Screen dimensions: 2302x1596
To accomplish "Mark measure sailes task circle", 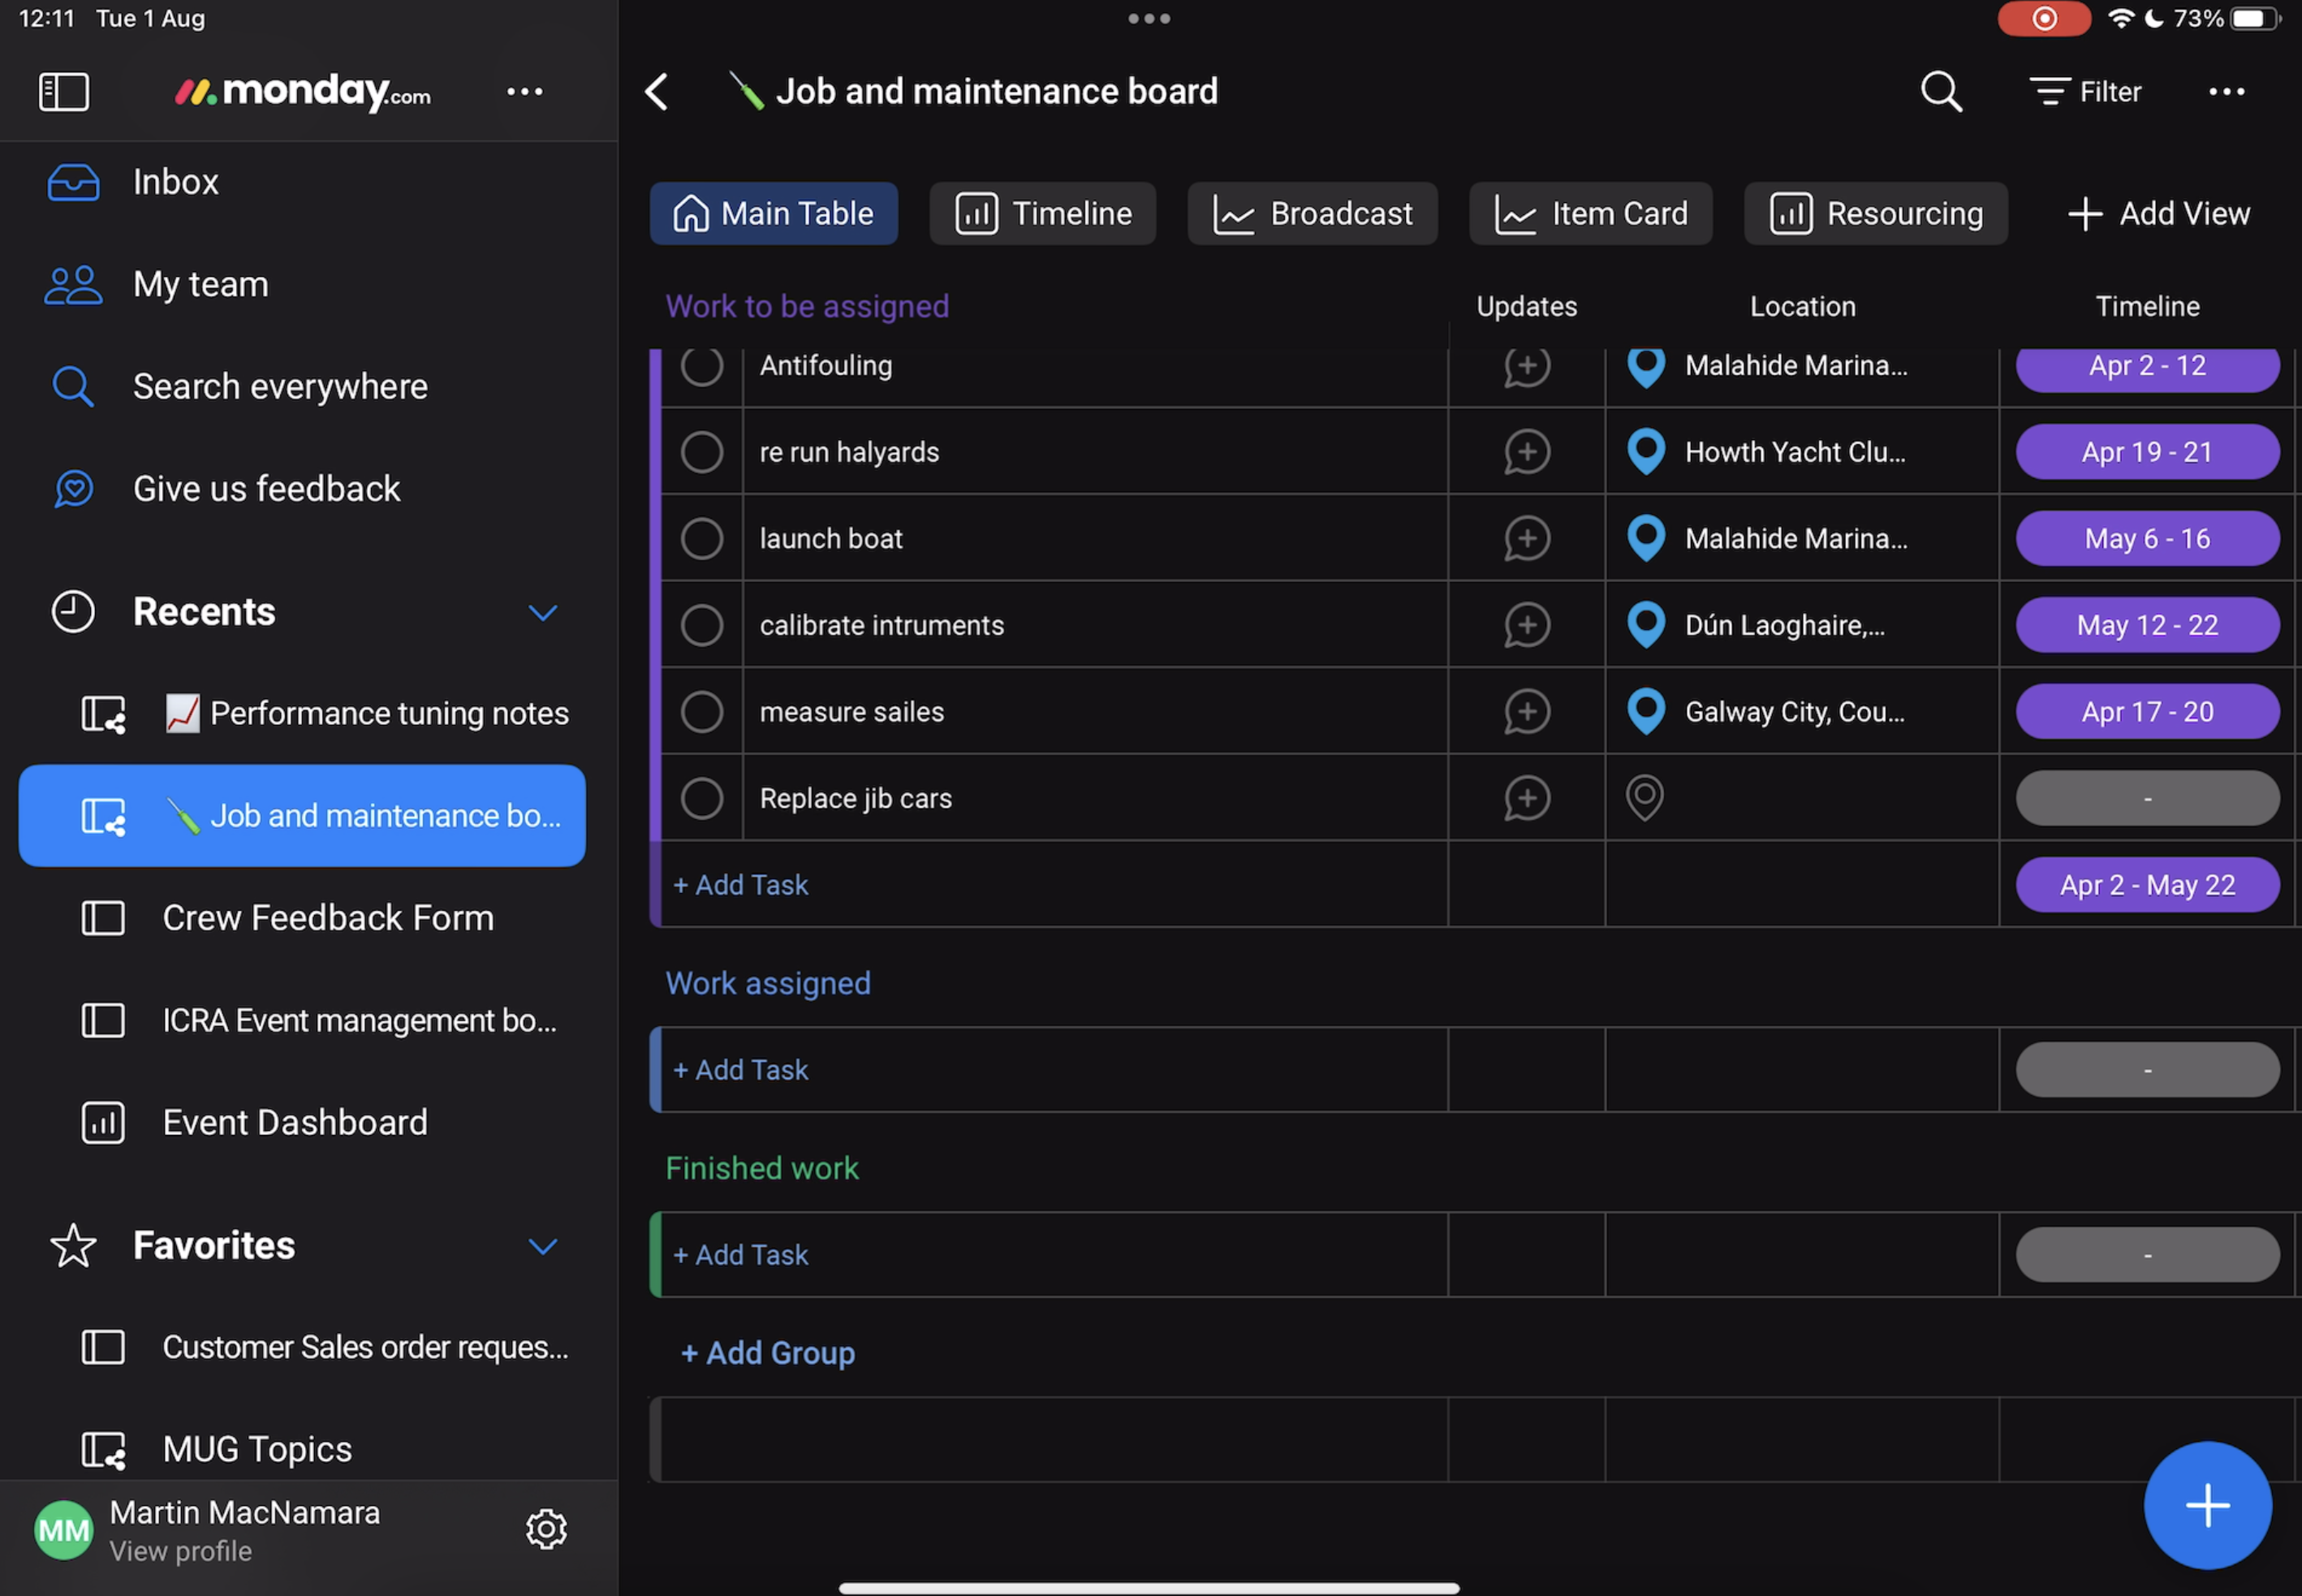I will pyautogui.click(x=702, y=712).
